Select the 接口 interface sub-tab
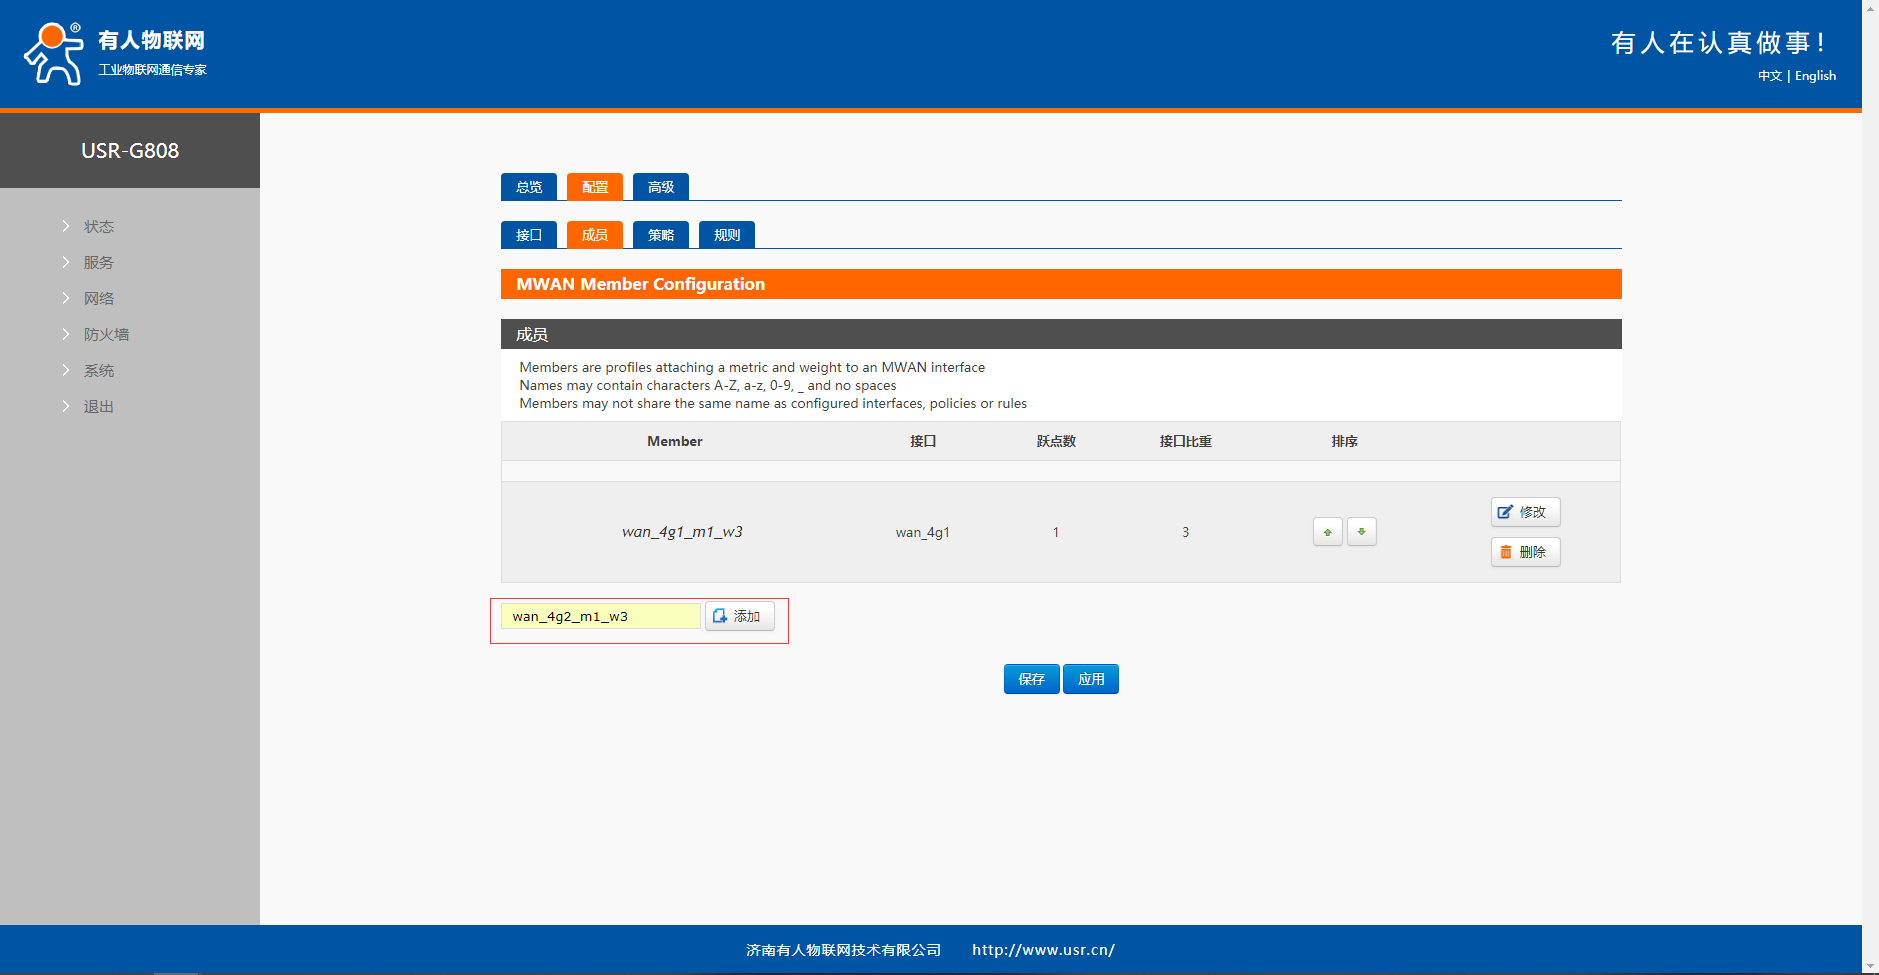 528,235
